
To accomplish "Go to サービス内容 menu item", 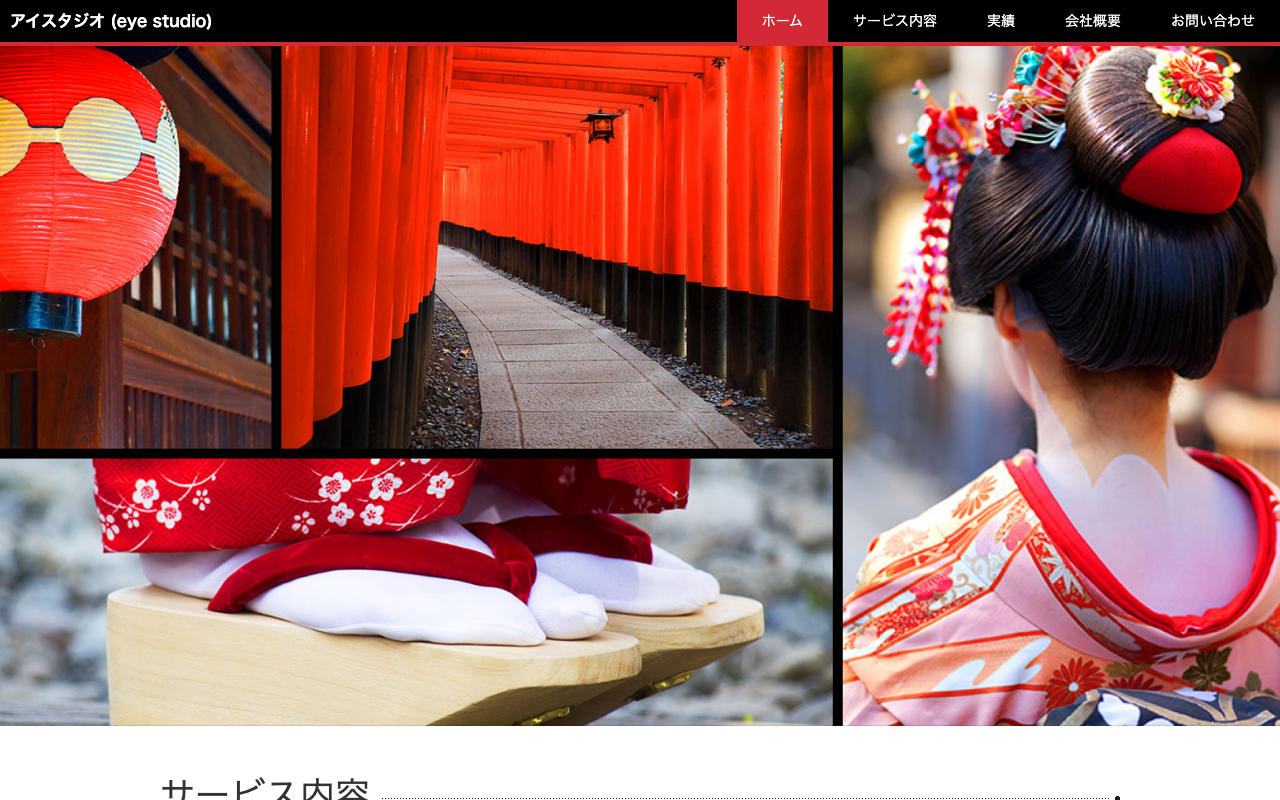I will pos(895,21).
